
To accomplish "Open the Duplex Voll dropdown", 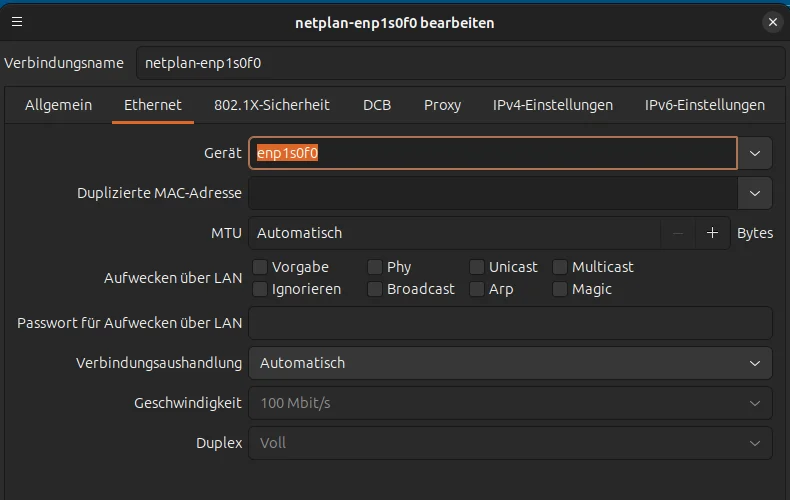I will tap(510, 443).
